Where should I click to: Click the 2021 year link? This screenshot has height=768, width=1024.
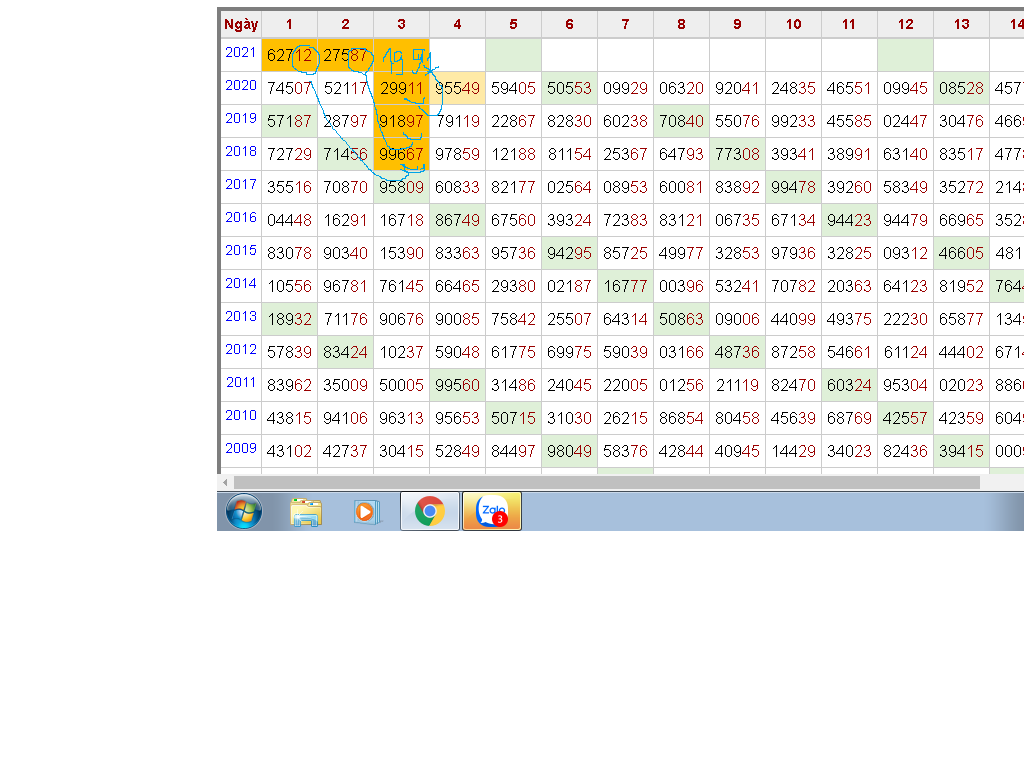tap(240, 53)
